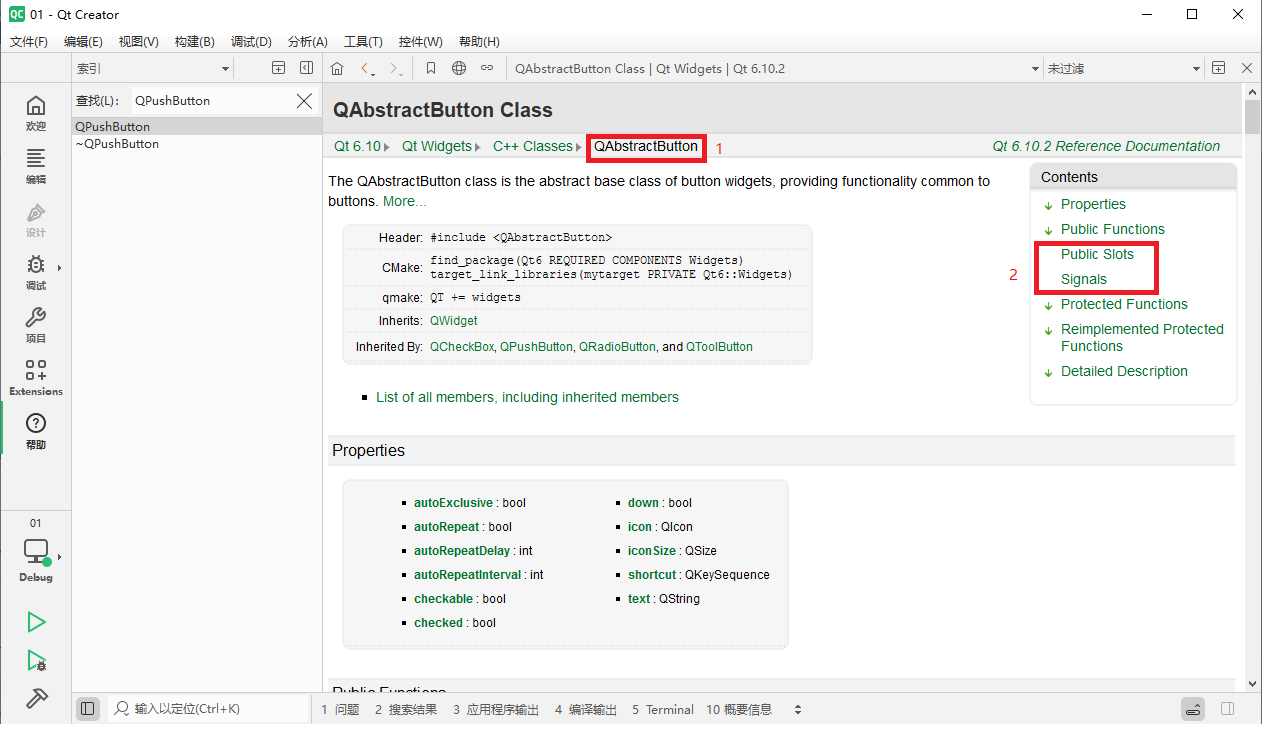The width and height of the screenshot is (1268, 732).
Task: Open 4 编译输出 output pane
Action: (586, 709)
